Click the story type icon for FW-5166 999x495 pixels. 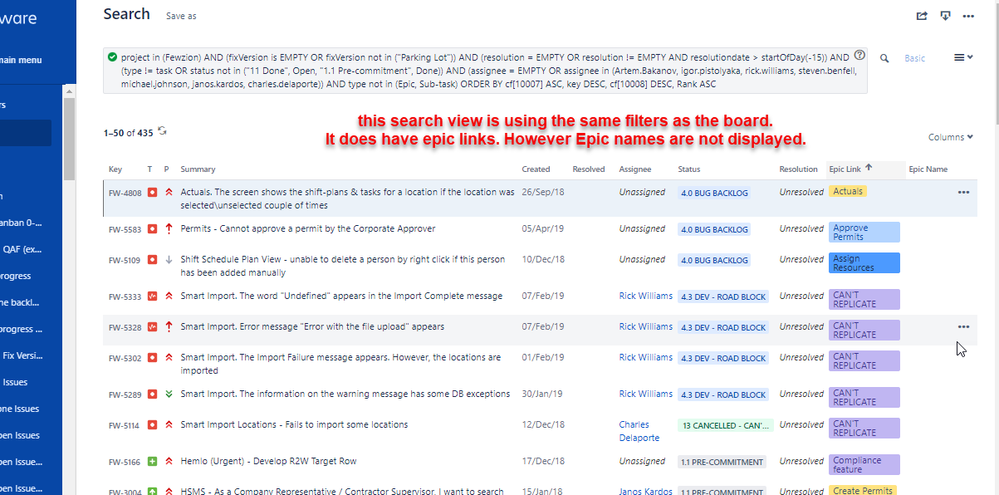pyautogui.click(x=152, y=461)
